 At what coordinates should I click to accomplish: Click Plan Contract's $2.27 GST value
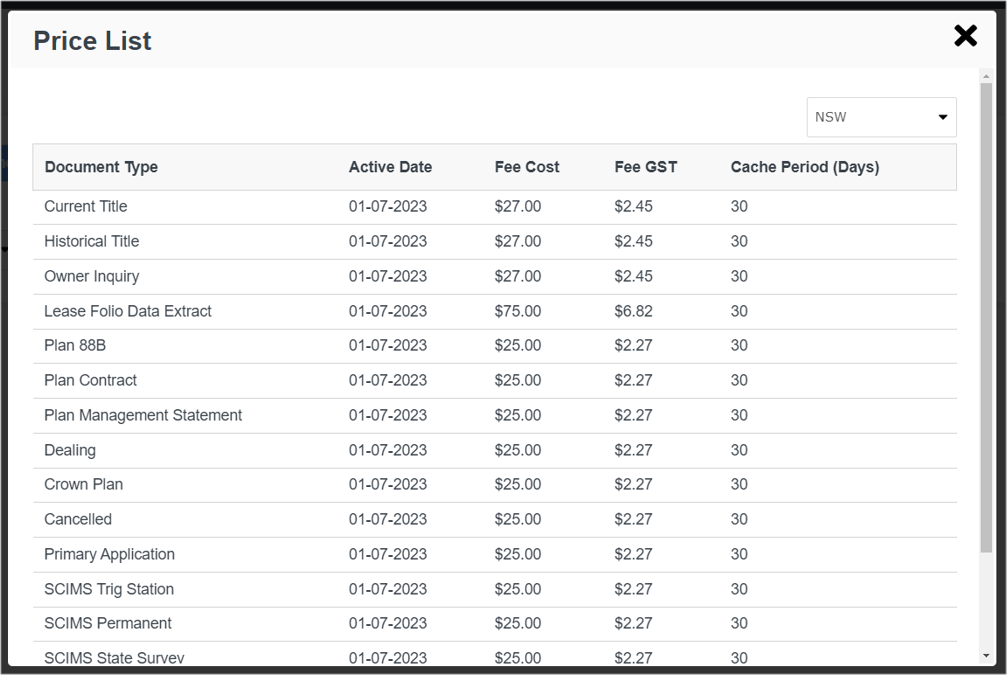click(633, 380)
